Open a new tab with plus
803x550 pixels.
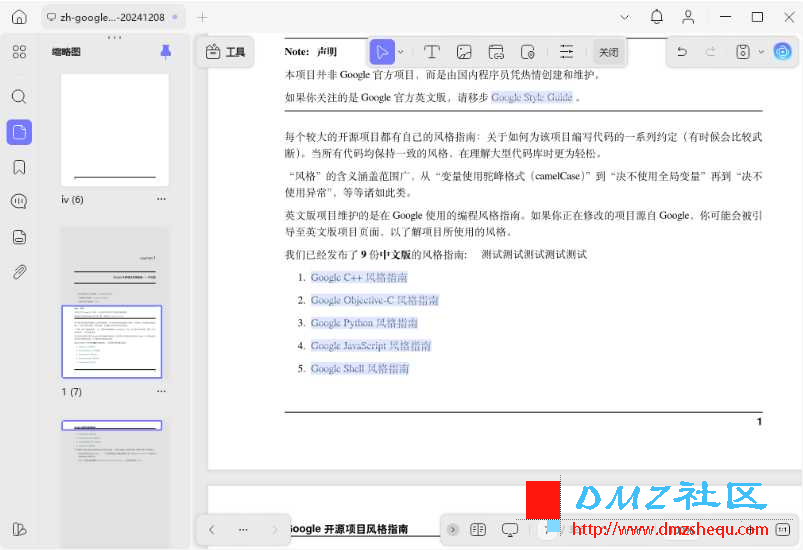point(203,17)
